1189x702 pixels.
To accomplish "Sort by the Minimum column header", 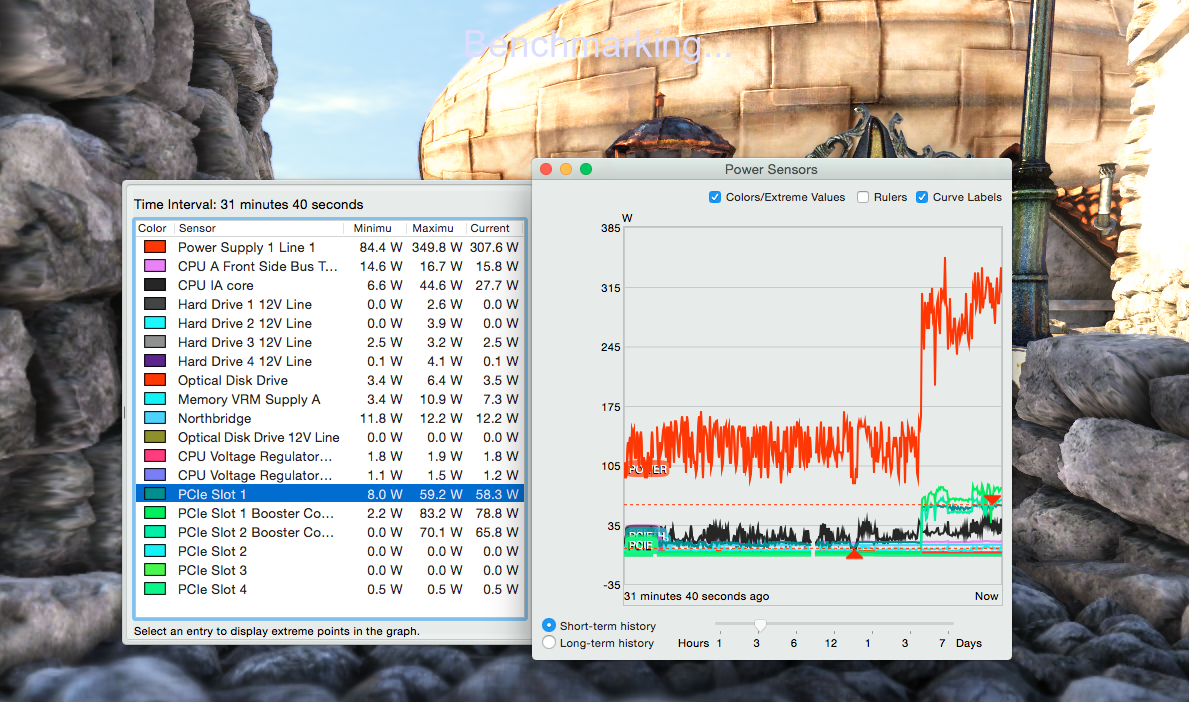I will pos(373,228).
